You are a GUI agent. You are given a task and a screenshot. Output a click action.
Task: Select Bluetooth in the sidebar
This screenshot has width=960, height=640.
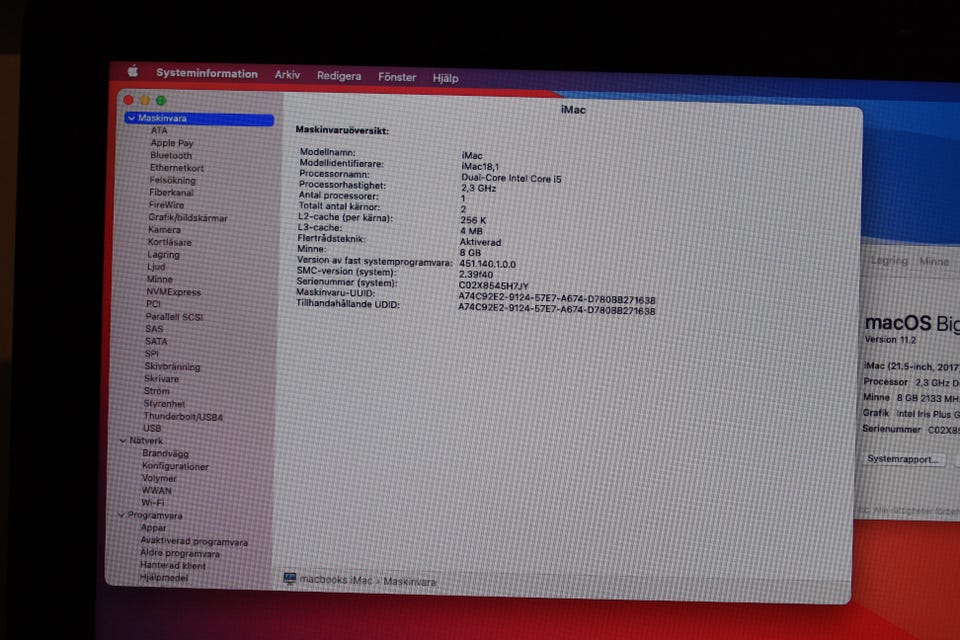[171, 156]
